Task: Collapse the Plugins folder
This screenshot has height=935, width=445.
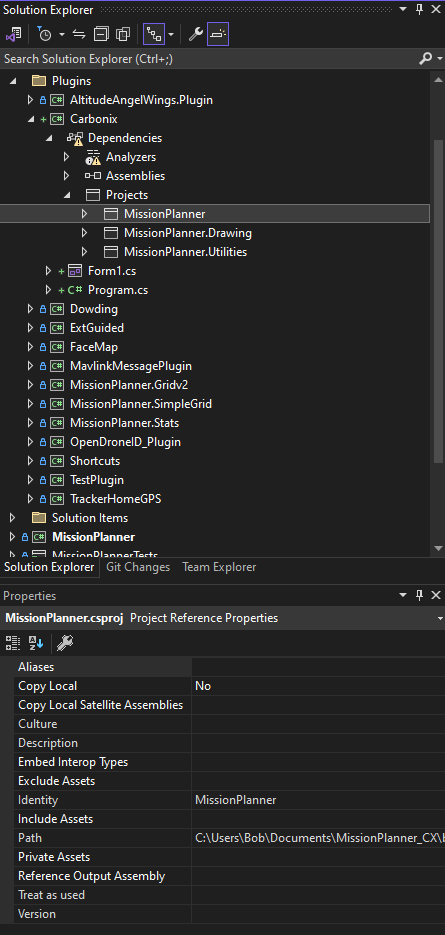Action: pos(13,81)
